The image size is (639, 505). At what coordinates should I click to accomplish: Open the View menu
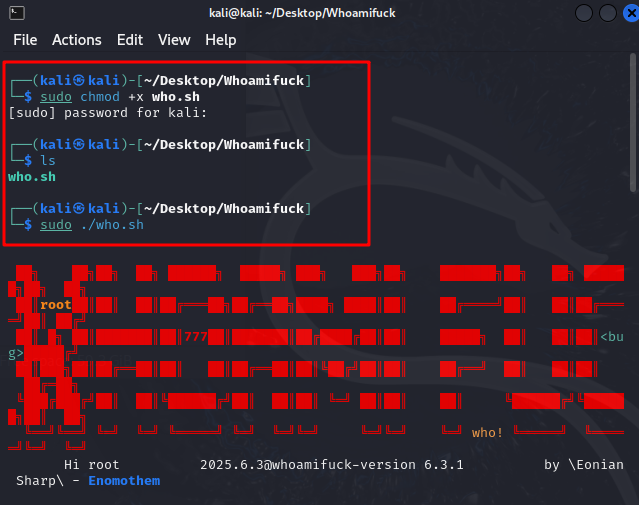174,40
